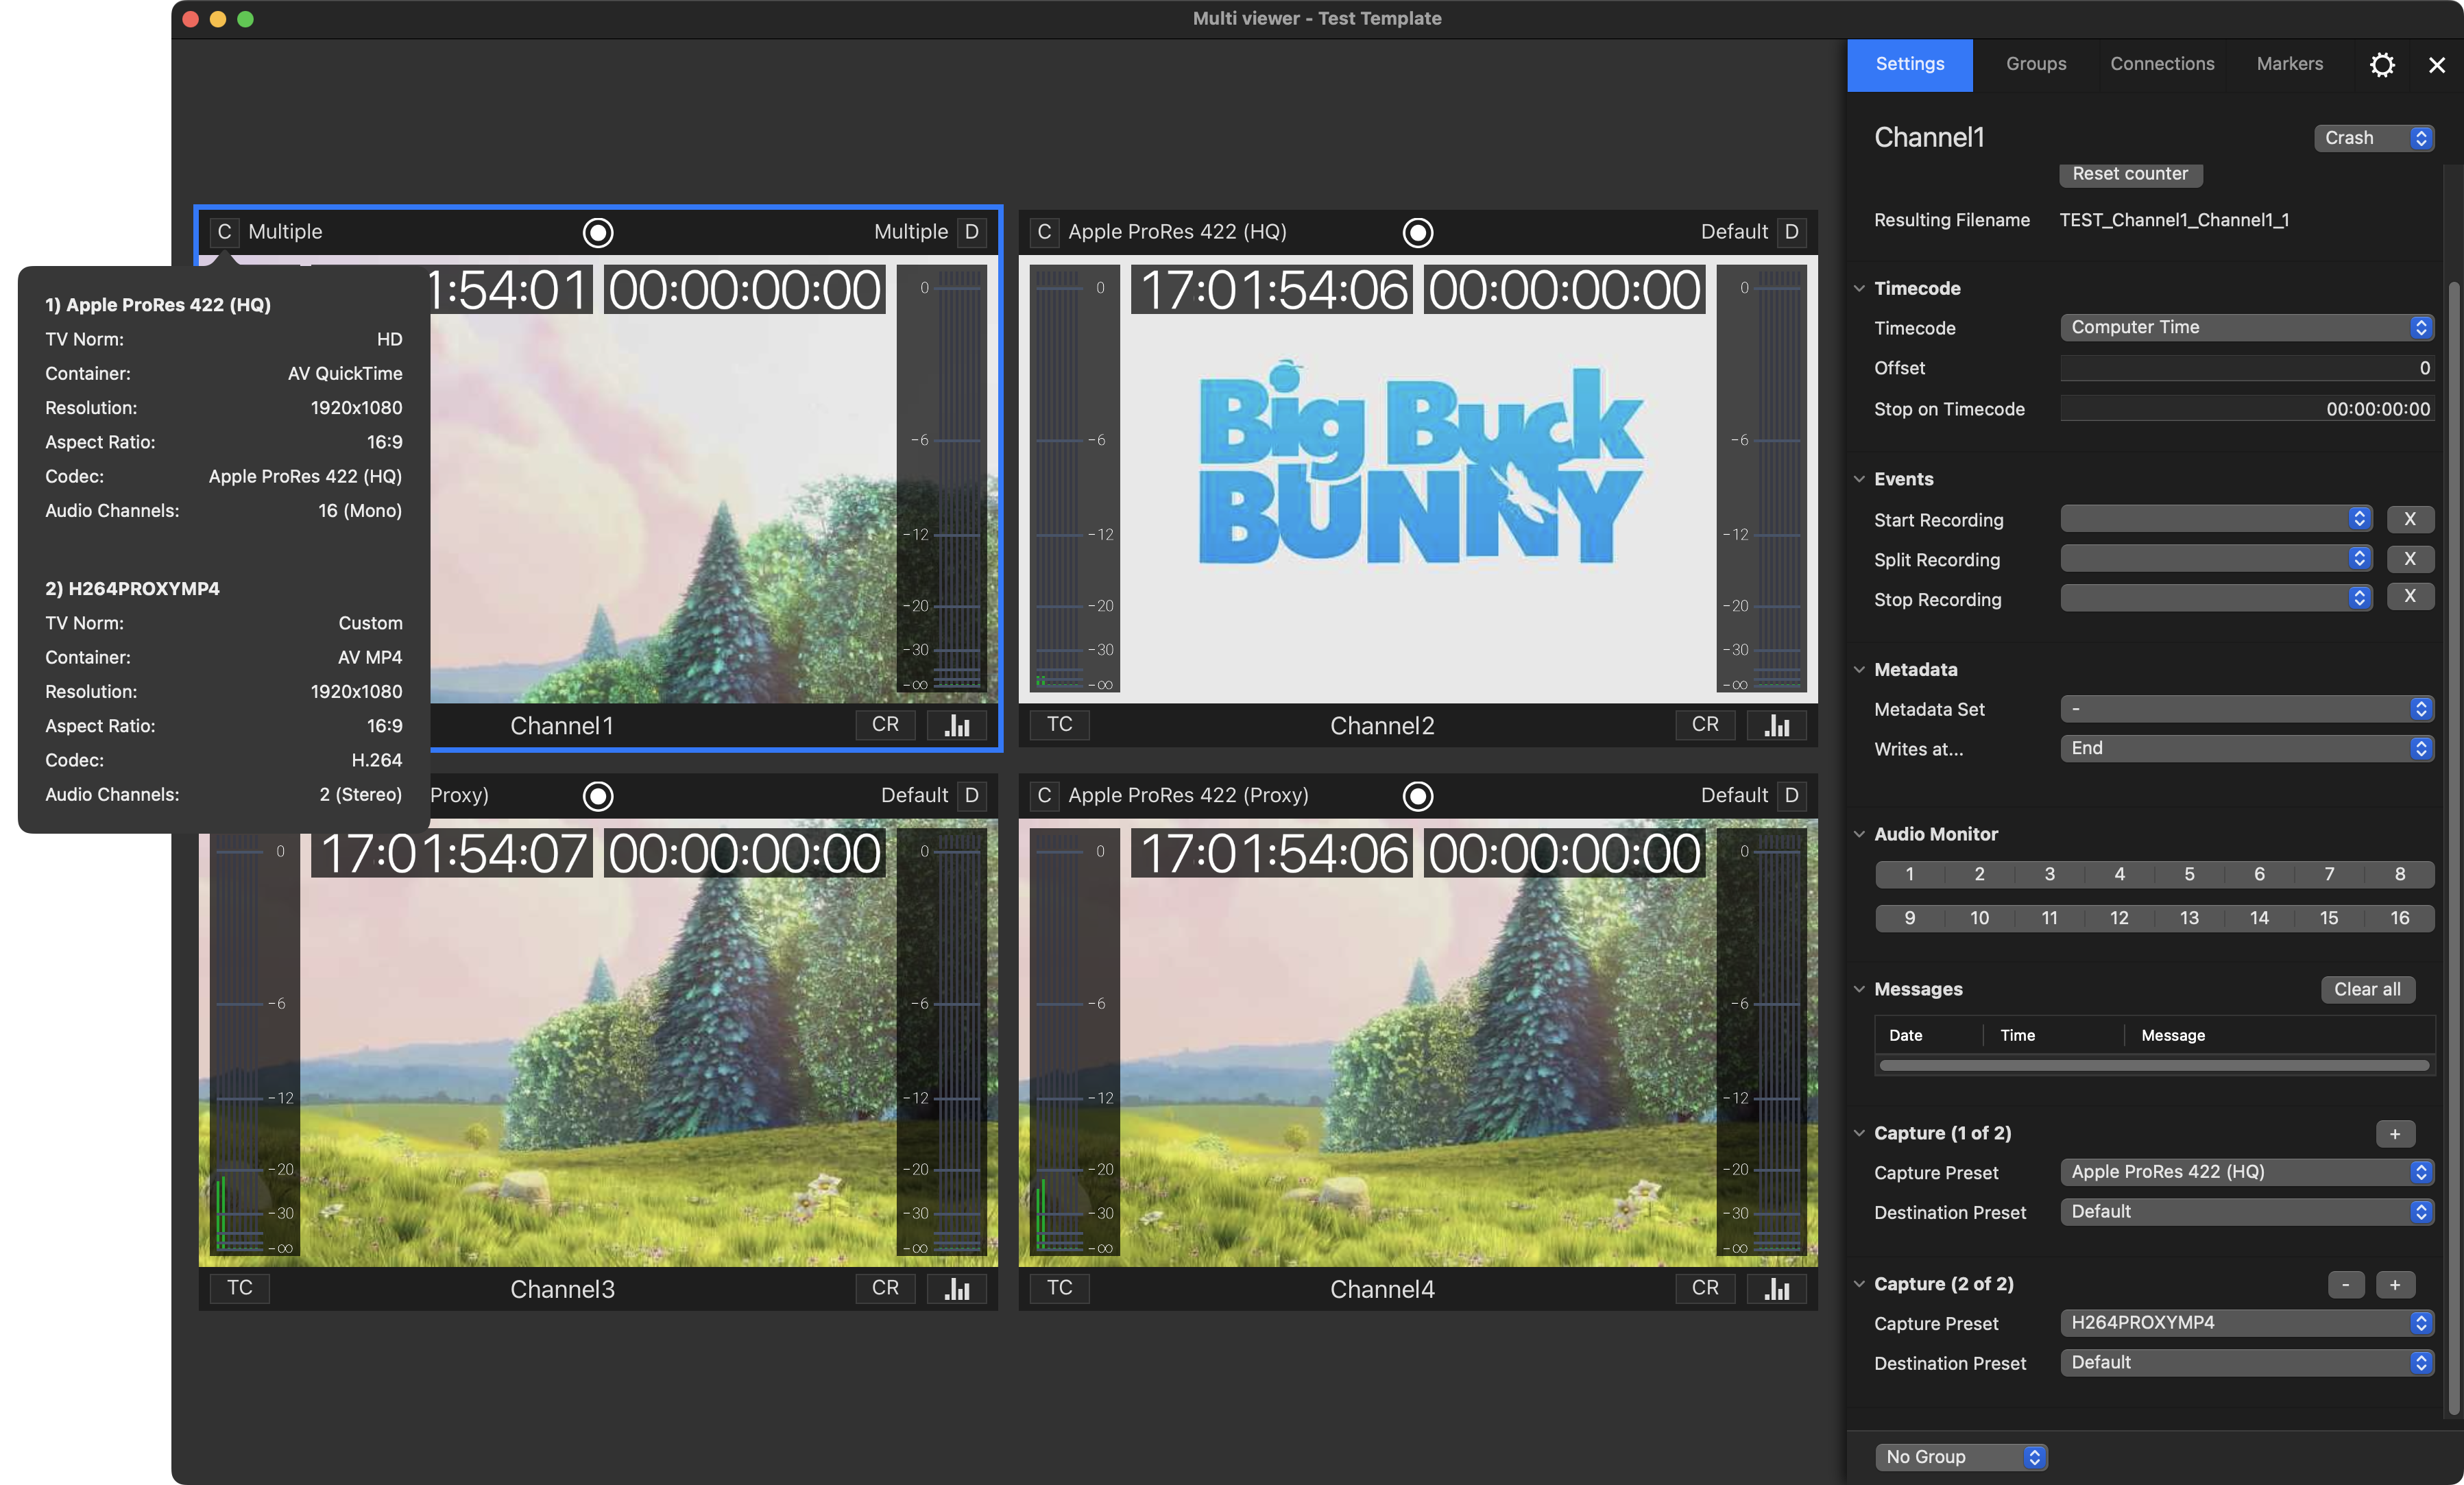The height and width of the screenshot is (1485, 2464).
Task: Open the Timecode source dropdown
Action: click(x=2247, y=328)
